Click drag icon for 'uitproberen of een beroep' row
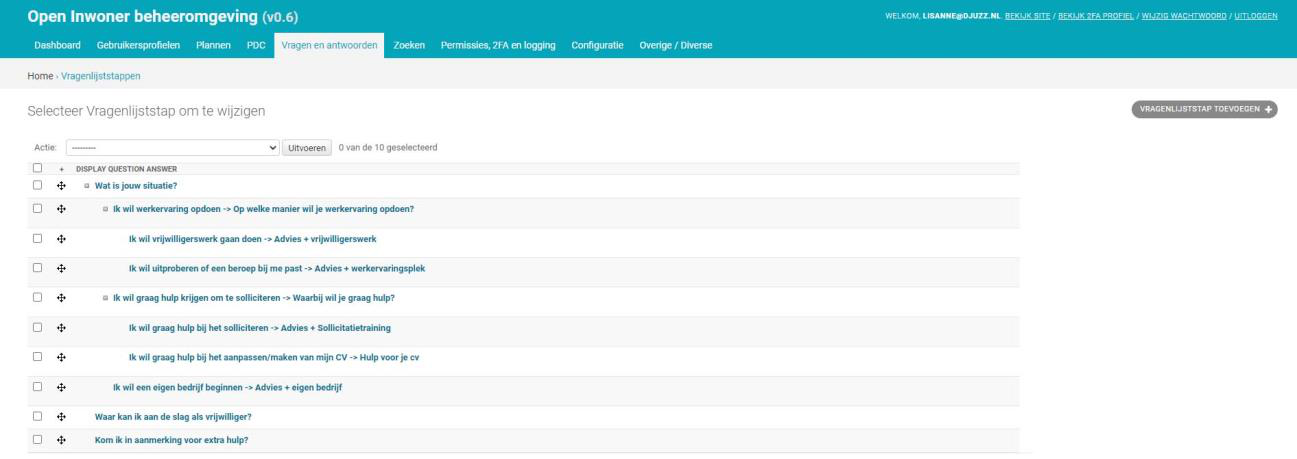This screenshot has width=1297, height=459. pos(61,268)
